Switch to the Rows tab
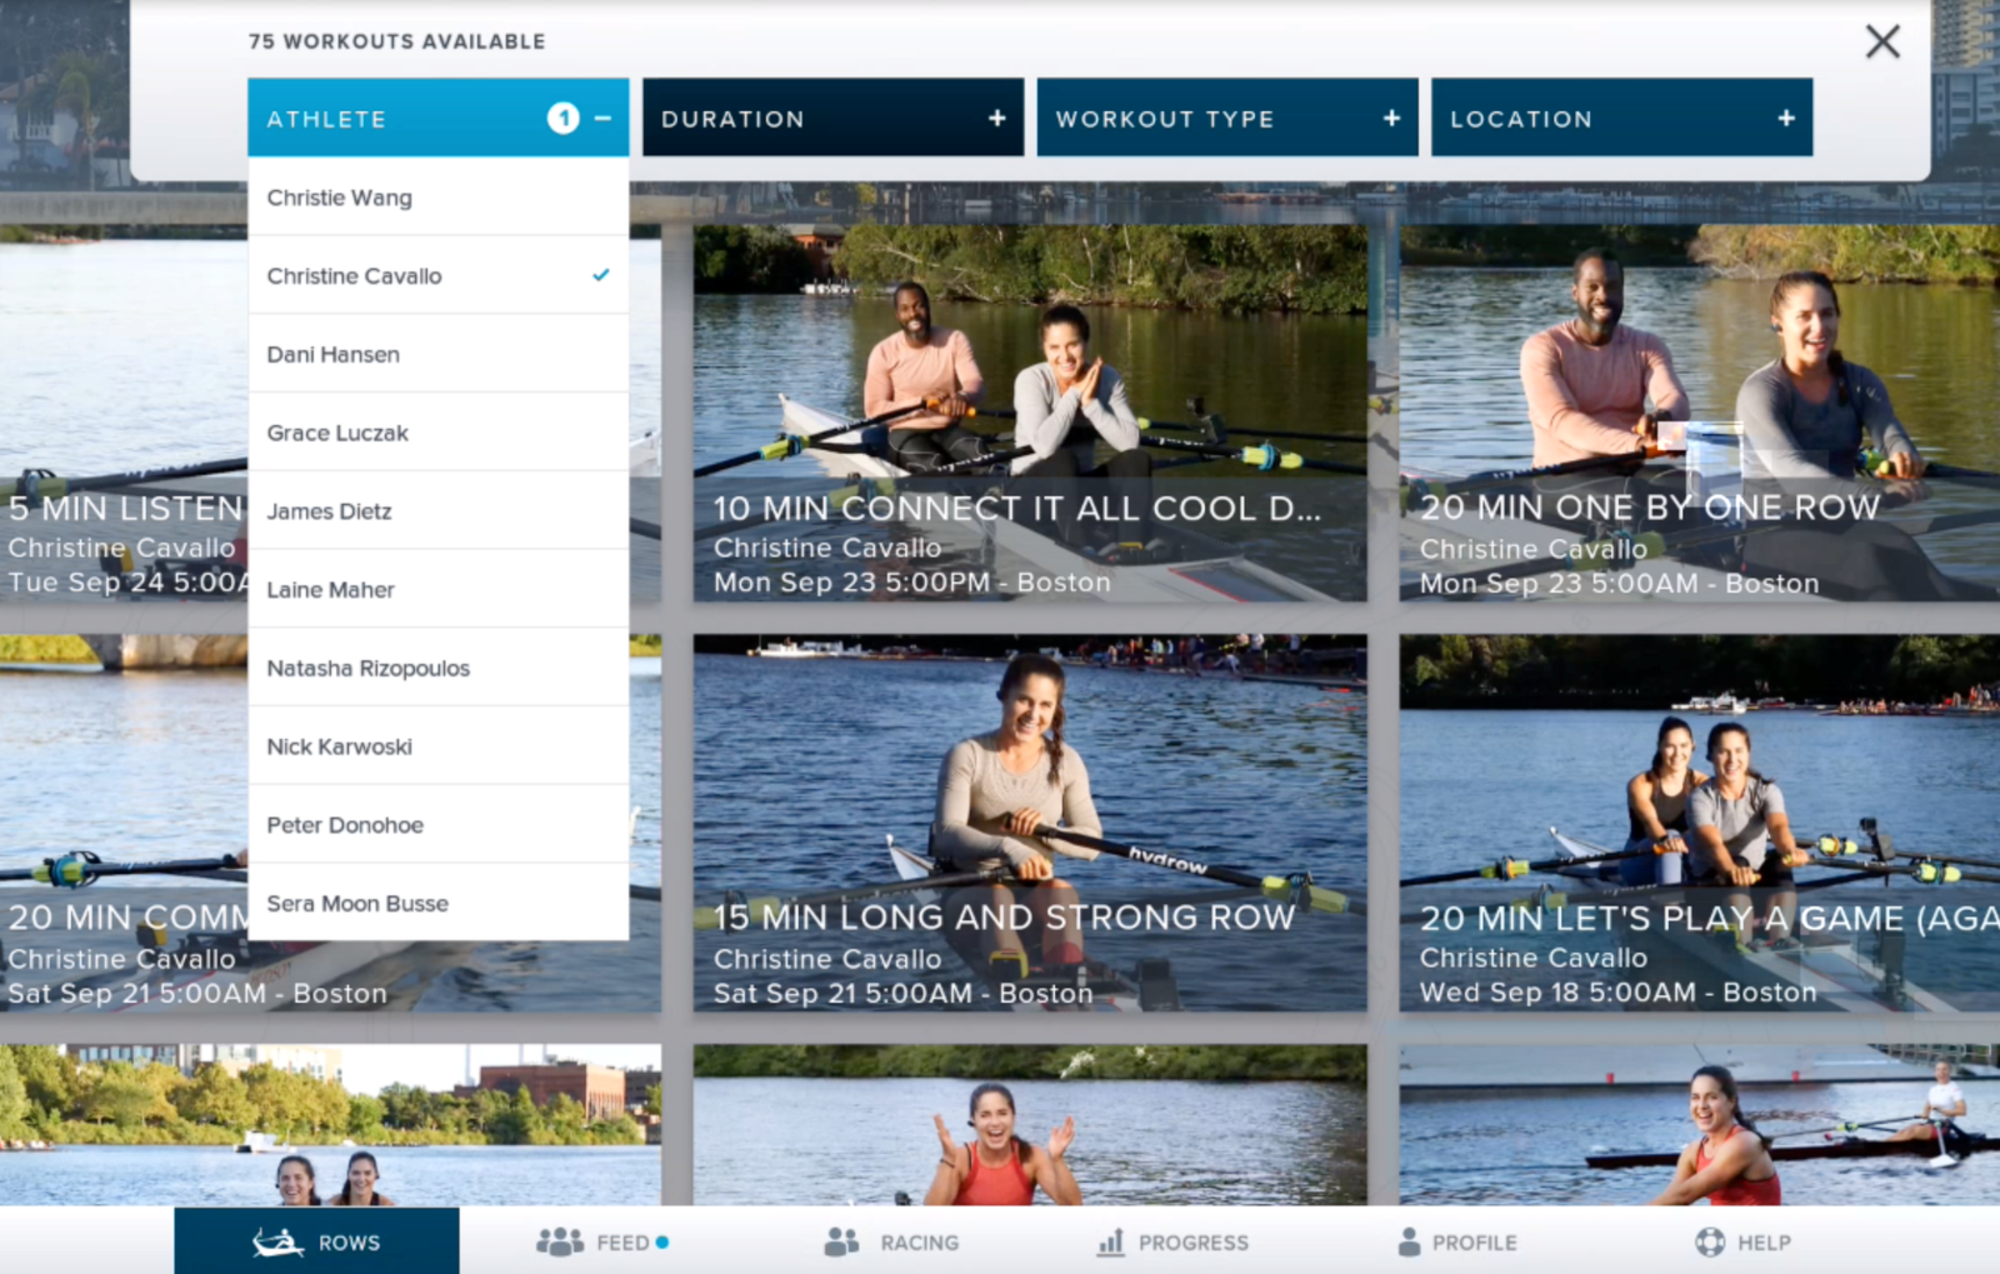 (x=317, y=1241)
